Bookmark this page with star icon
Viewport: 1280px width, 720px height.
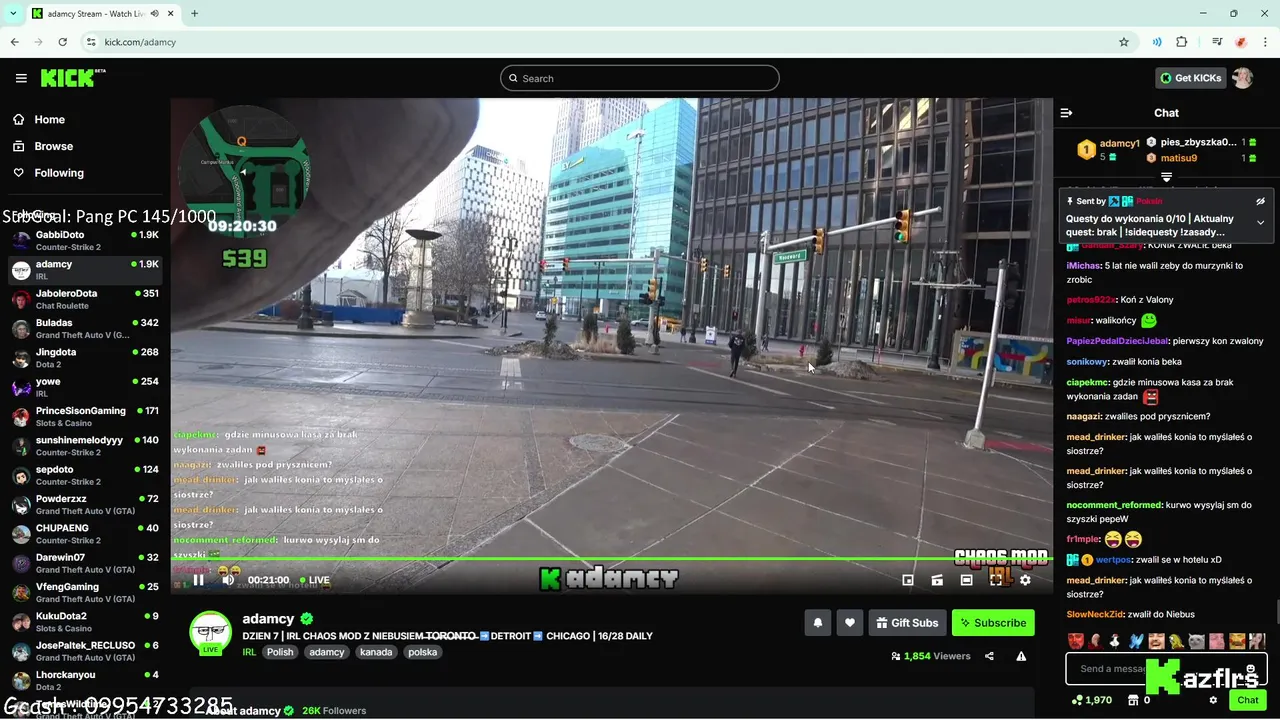(x=1124, y=42)
